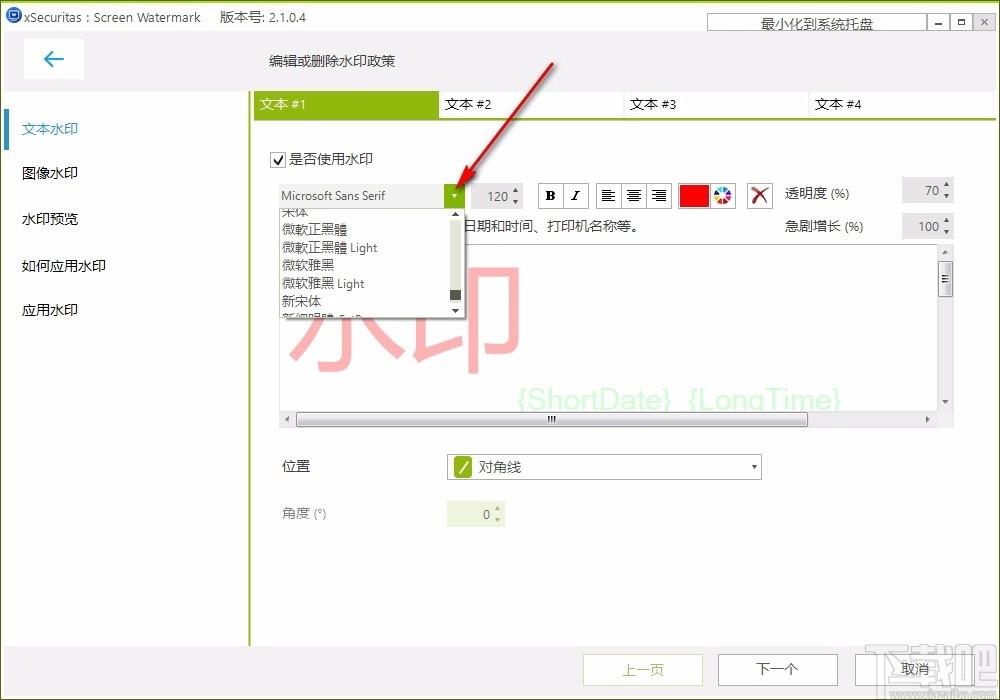This screenshot has width=1000, height=700.
Task: Open the Microsoft Sans Serif font dropdown
Action: click(x=454, y=196)
